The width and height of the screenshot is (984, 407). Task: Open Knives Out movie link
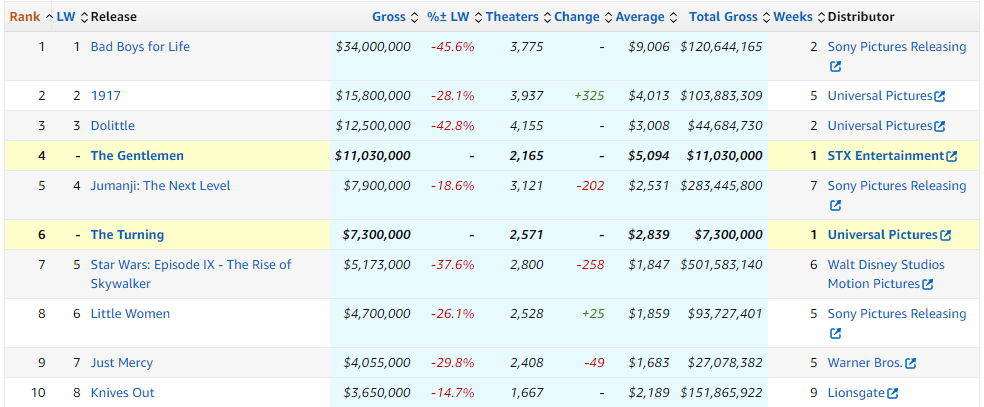pos(122,393)
